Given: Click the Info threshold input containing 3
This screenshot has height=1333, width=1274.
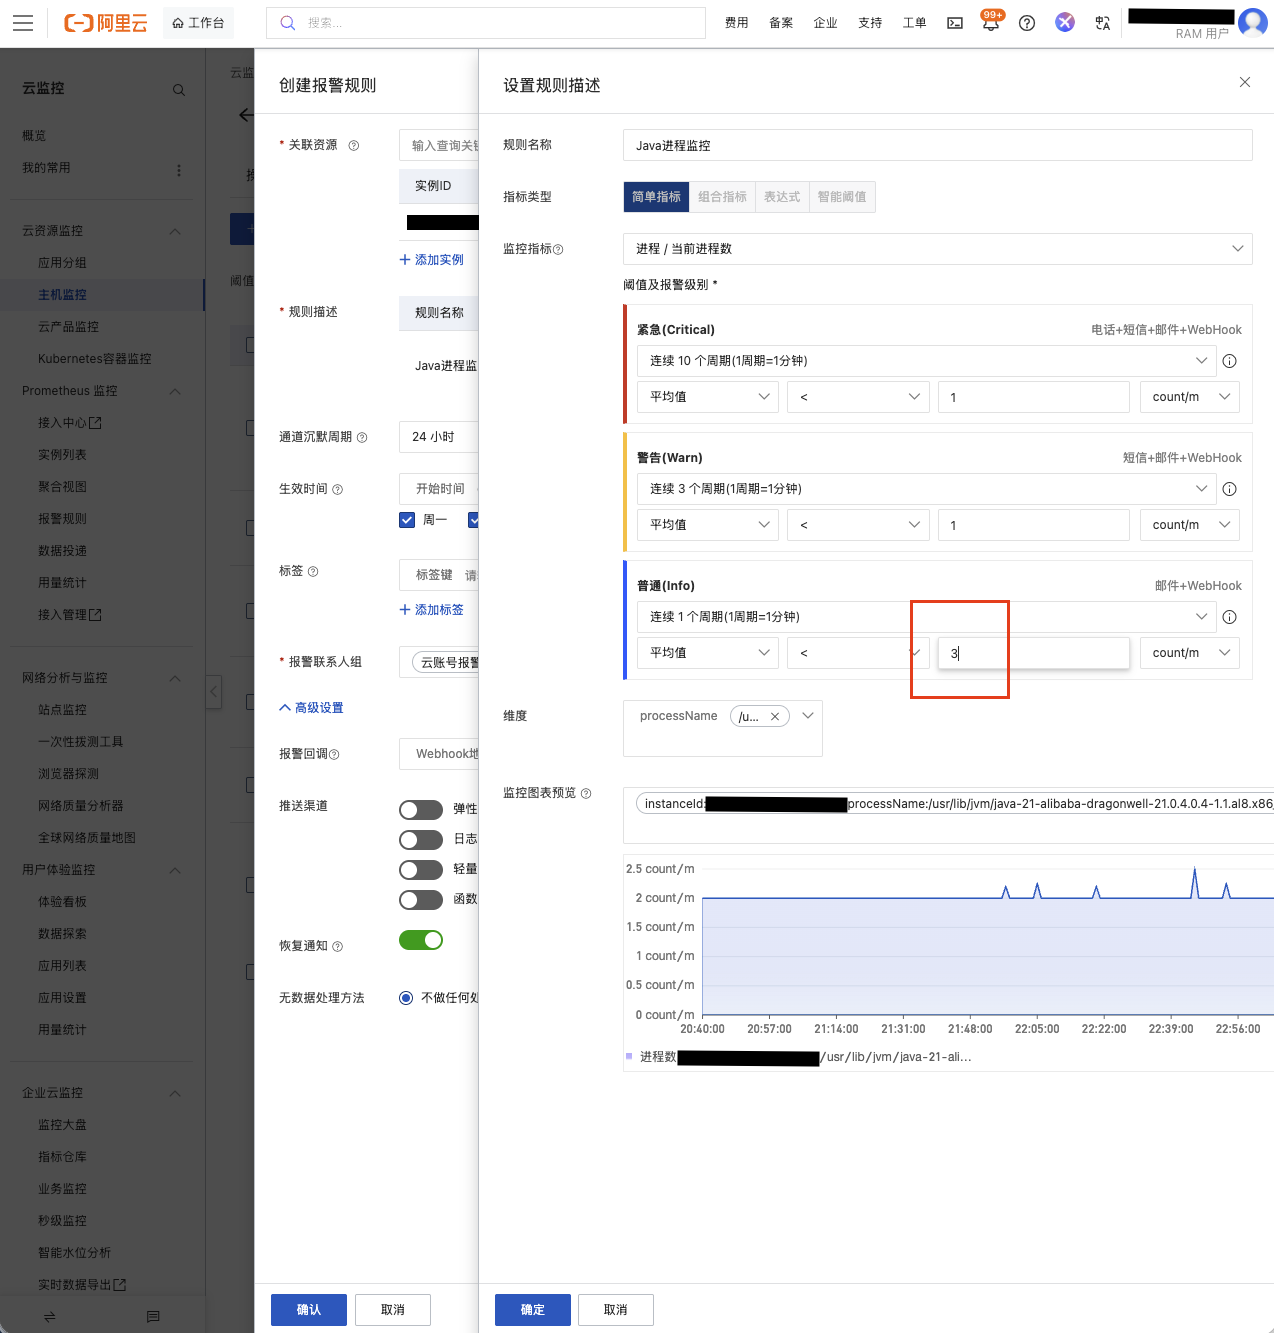Looking at the screenshot, I should [x=1033, y=652].
